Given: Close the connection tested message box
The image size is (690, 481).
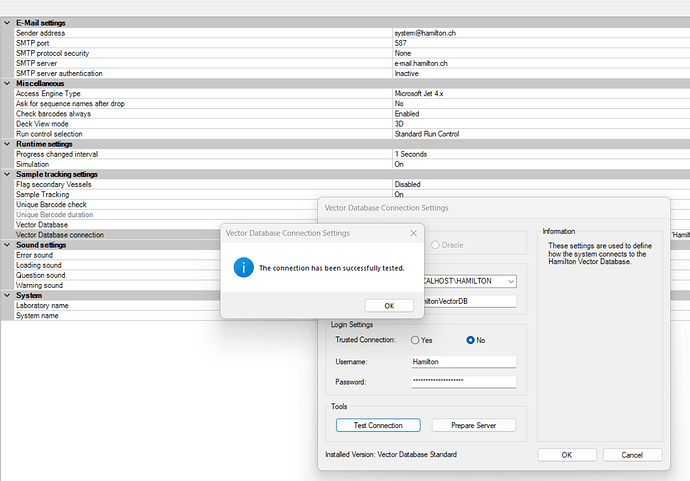Looking at the screenshot, I should point(413,233).
